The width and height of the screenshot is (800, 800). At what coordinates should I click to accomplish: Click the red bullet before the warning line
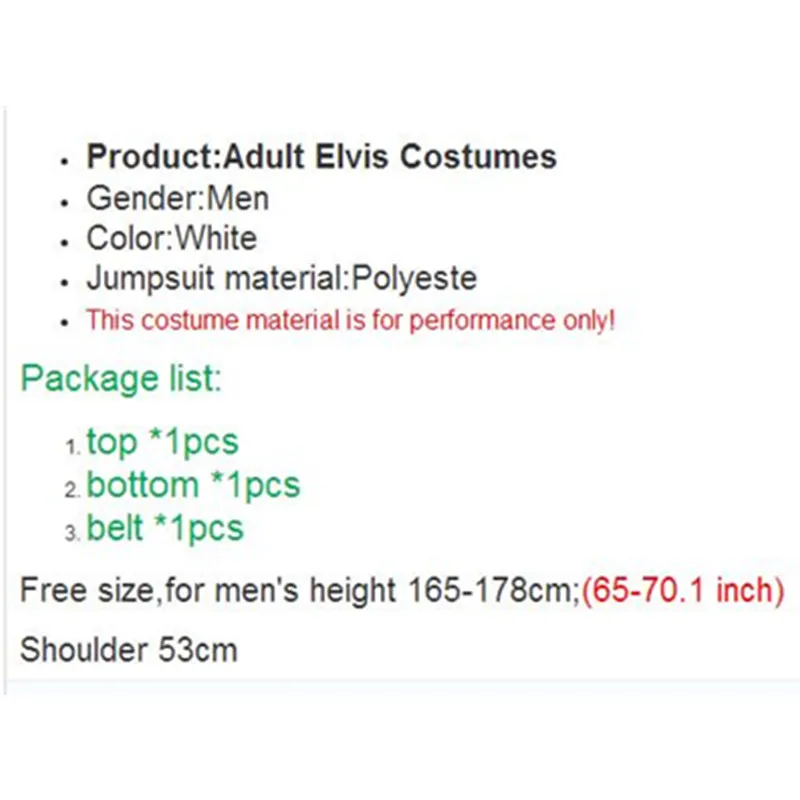coord(66,324)
